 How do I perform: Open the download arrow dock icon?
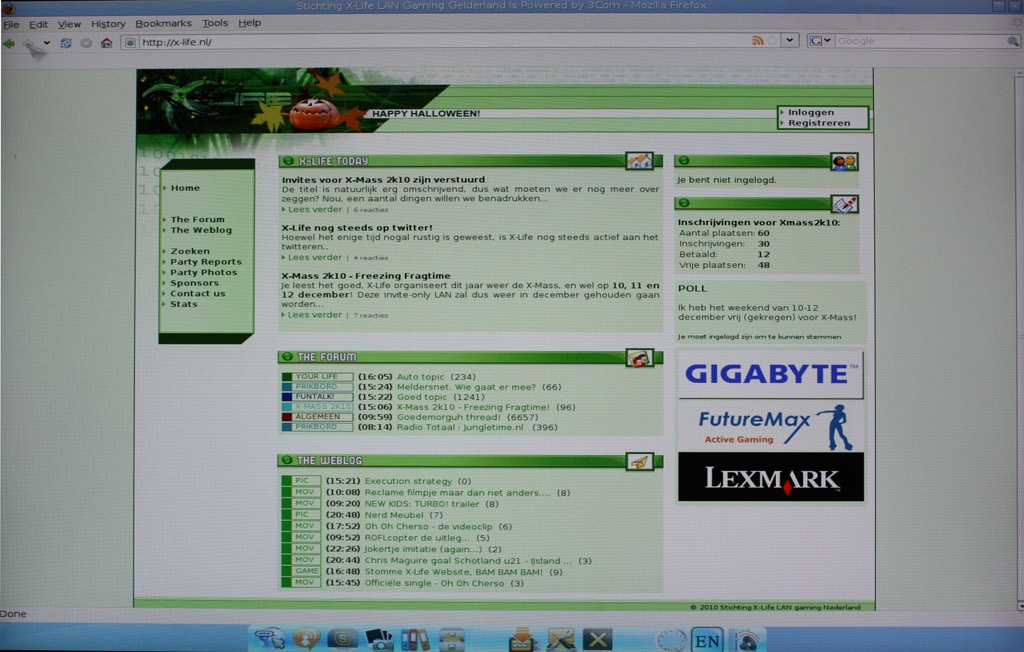click(522, 639)
